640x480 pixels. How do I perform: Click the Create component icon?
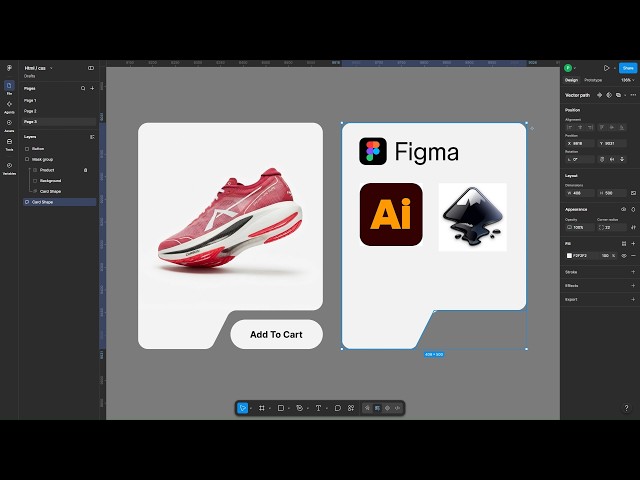coord(599,95)
